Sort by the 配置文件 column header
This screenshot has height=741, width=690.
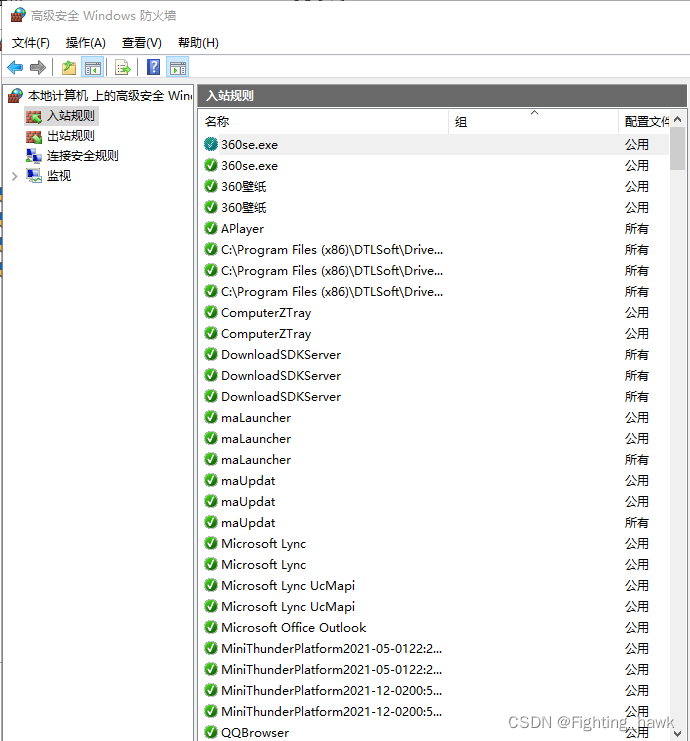[644, 122]
